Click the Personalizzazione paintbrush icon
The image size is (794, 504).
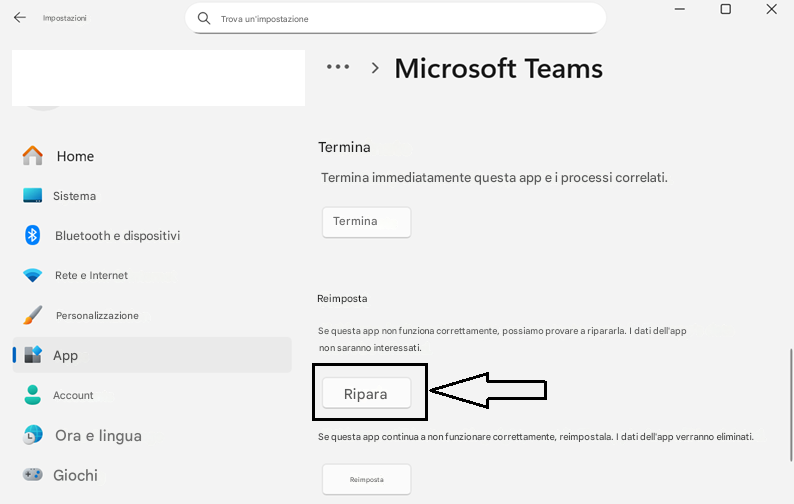33,315
